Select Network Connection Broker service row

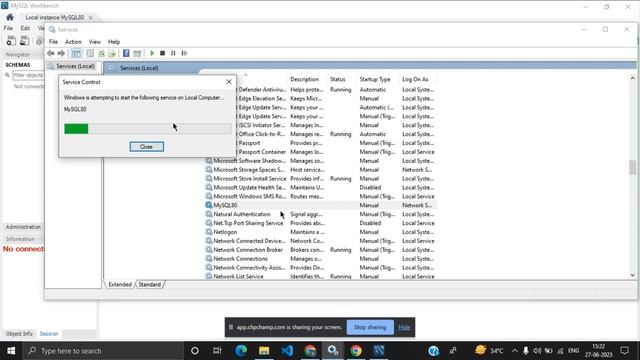pos(320,250)
